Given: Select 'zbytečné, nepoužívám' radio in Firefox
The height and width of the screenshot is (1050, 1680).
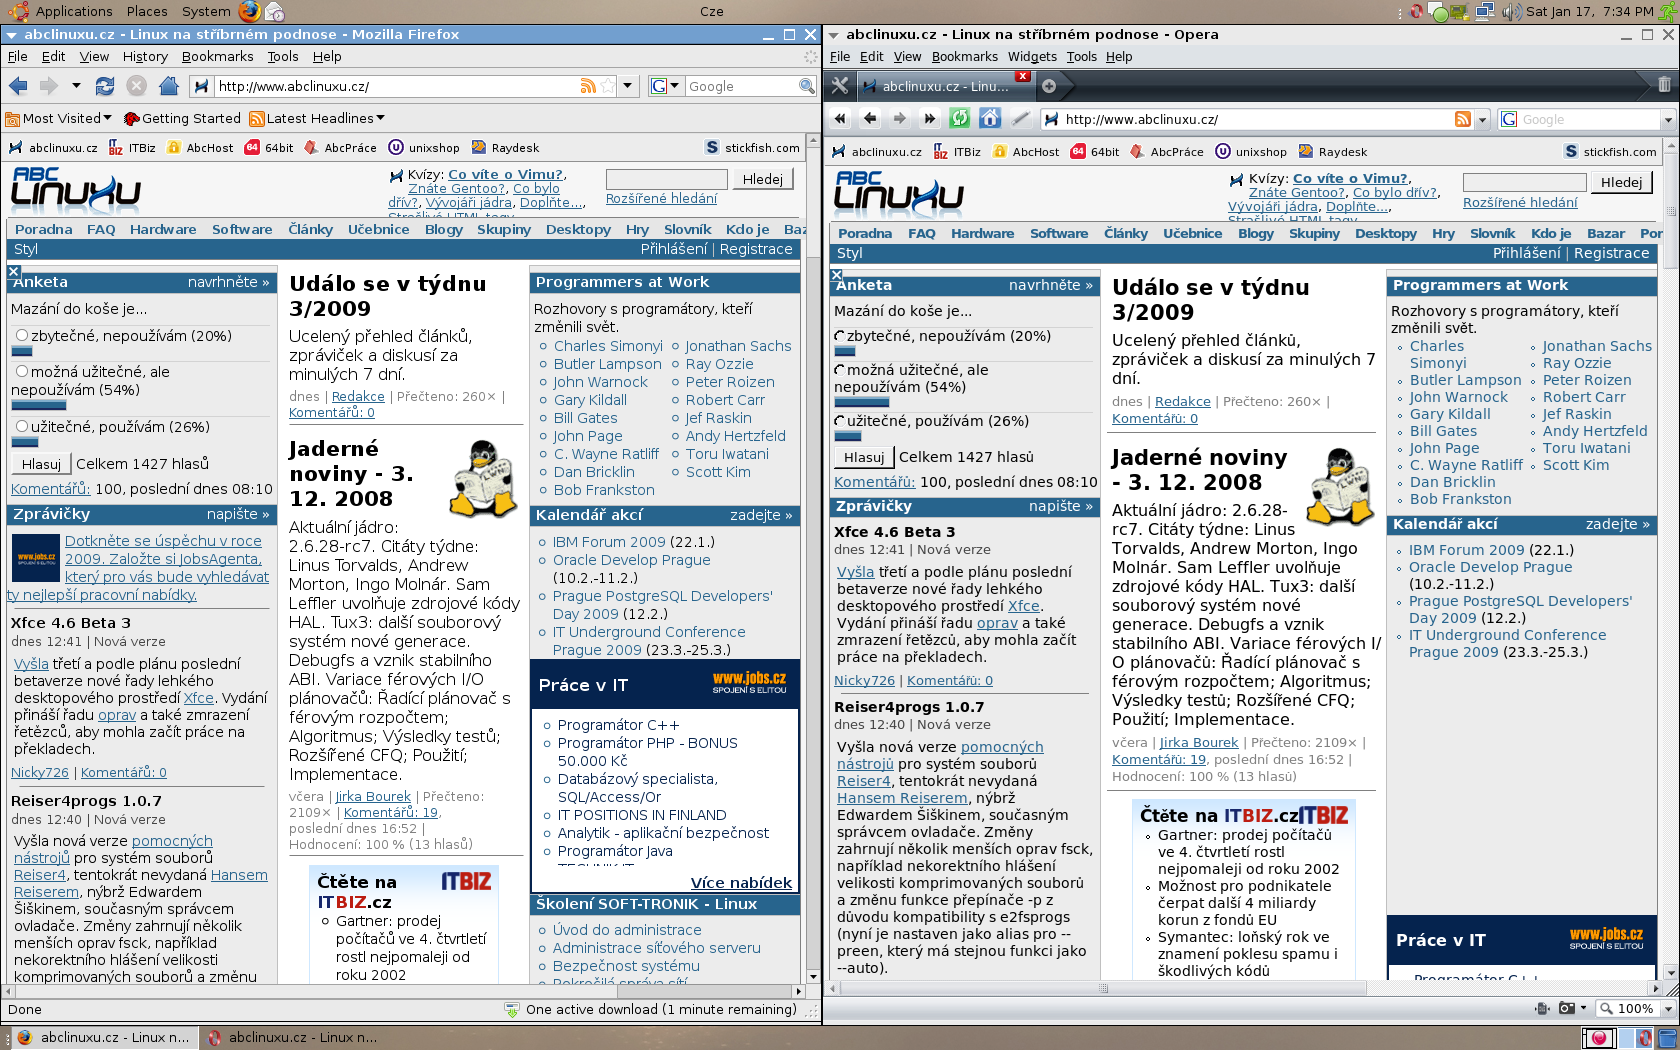Looking at the screenshot, I should click(21, 336).
